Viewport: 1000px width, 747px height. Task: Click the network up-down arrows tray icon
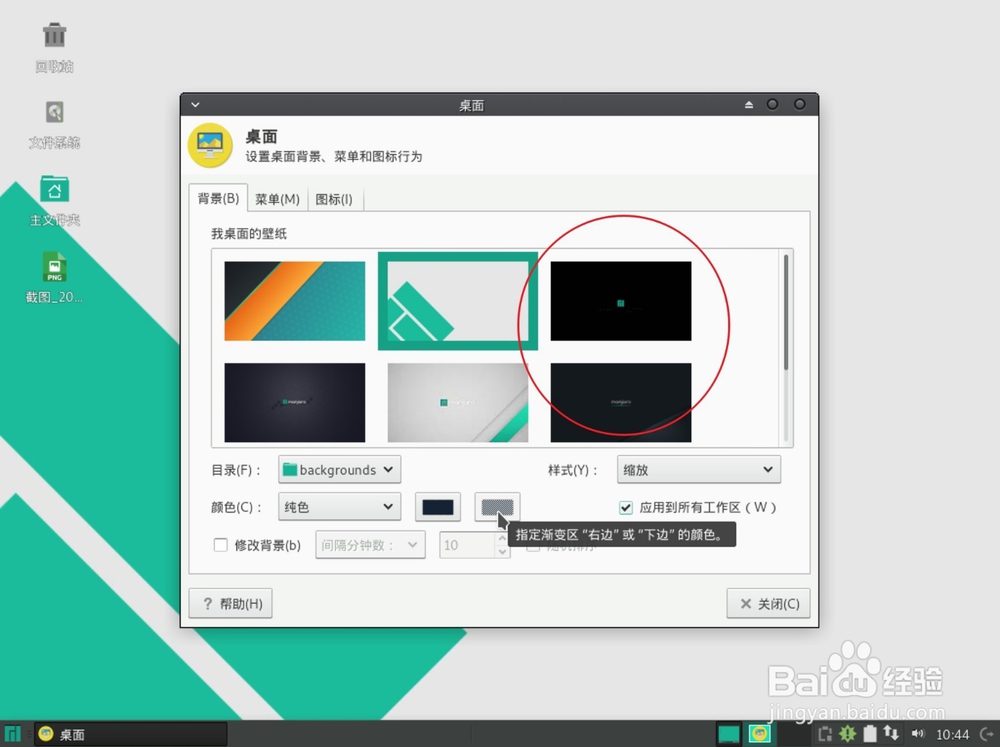[x=890, y=734]
